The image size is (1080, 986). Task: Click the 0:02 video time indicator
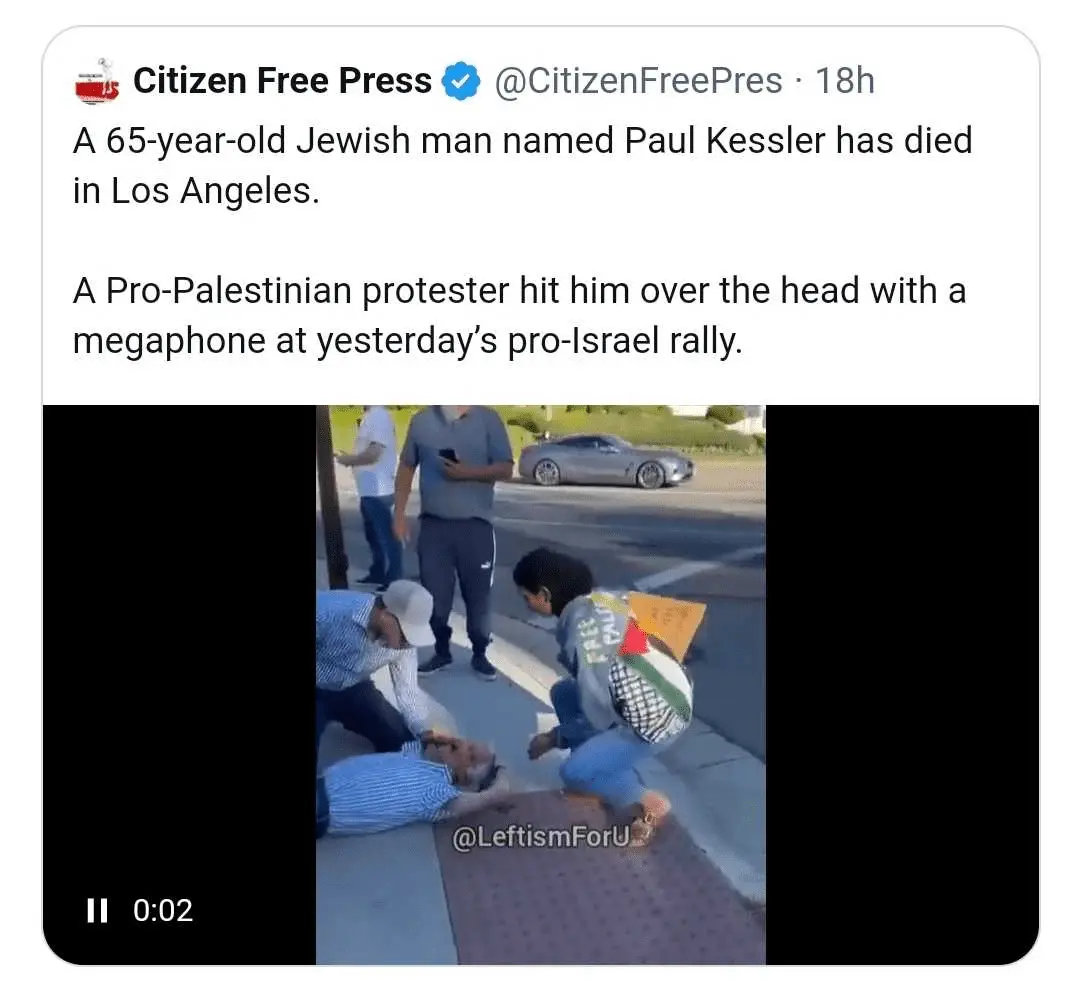click(x=163, y=910)
